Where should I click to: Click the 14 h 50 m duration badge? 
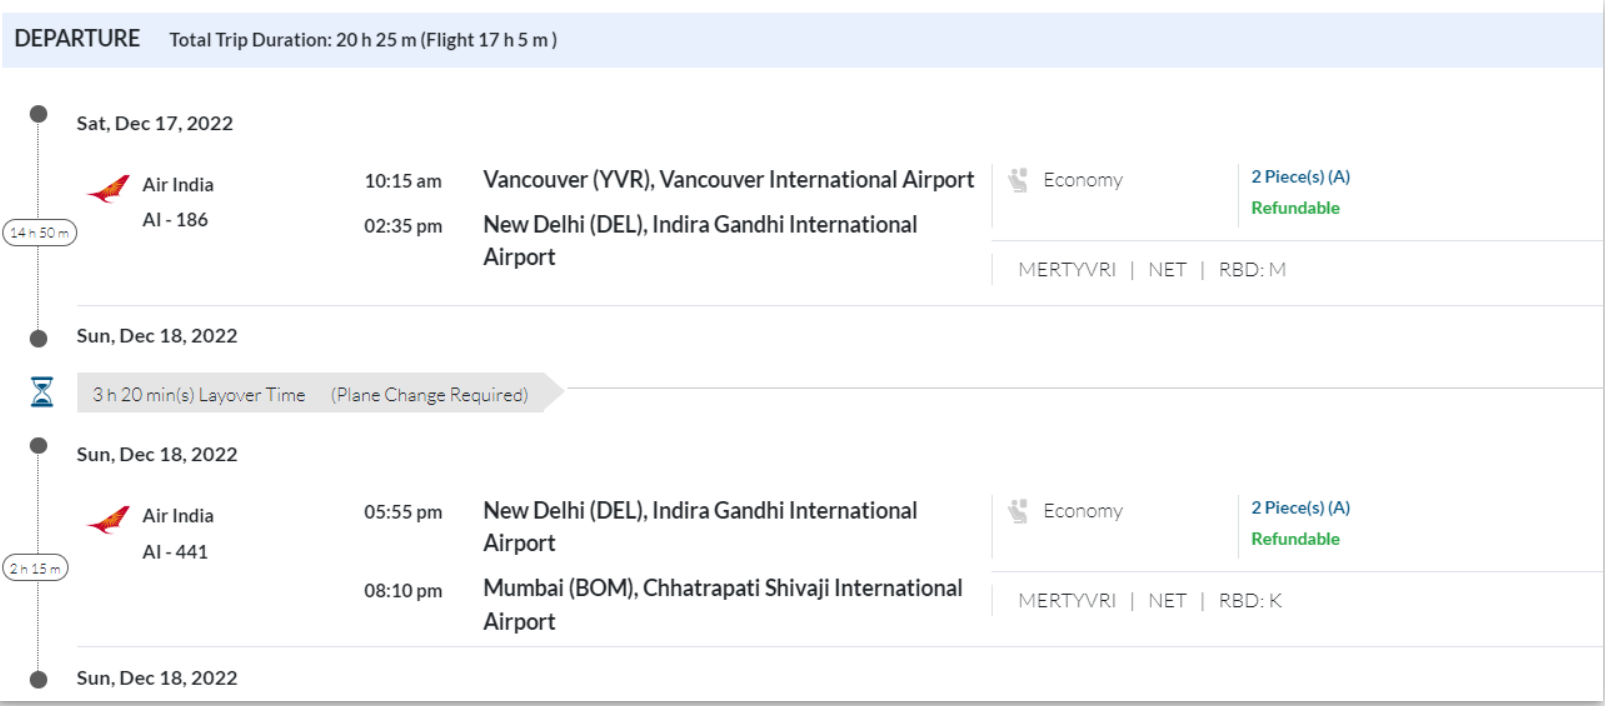tap(40, 233)
